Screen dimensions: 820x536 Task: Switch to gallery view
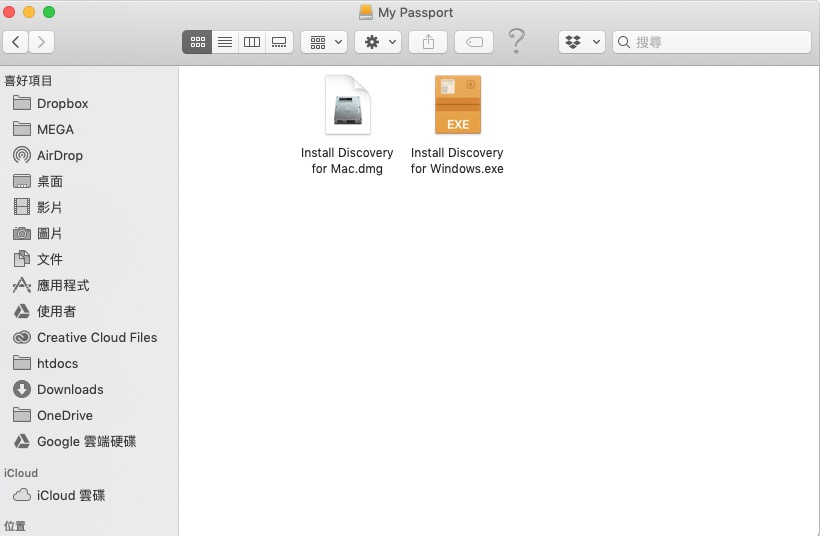click(x=279, y=42)
